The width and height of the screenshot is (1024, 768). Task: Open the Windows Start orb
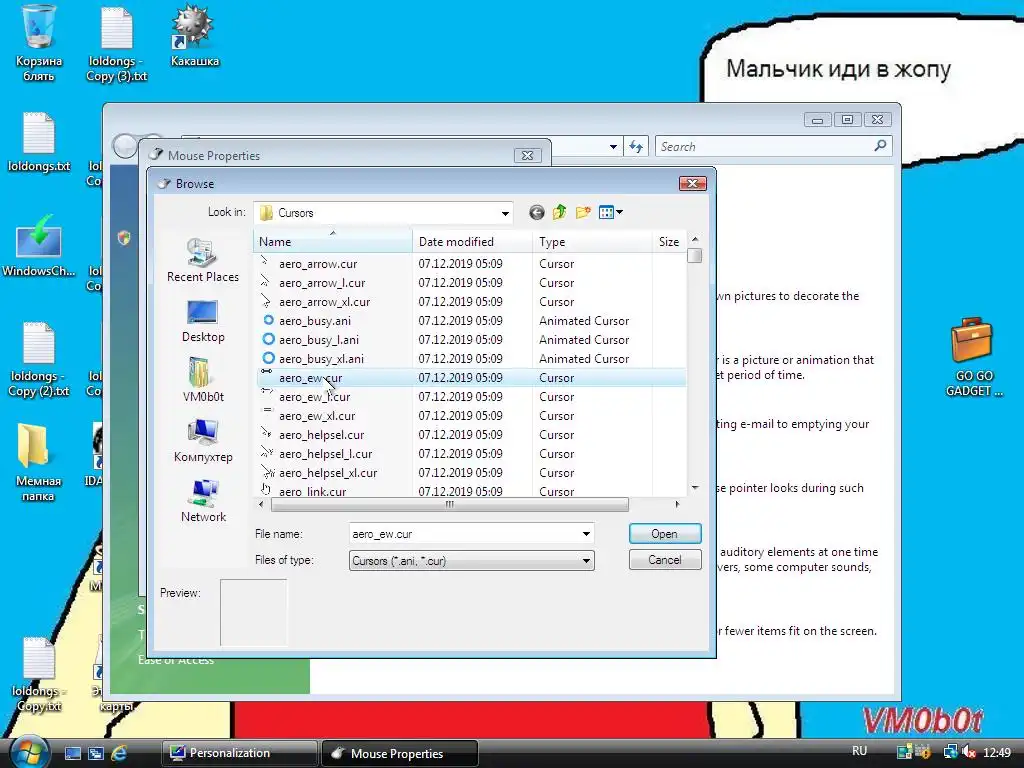click(x=28, y=751)
